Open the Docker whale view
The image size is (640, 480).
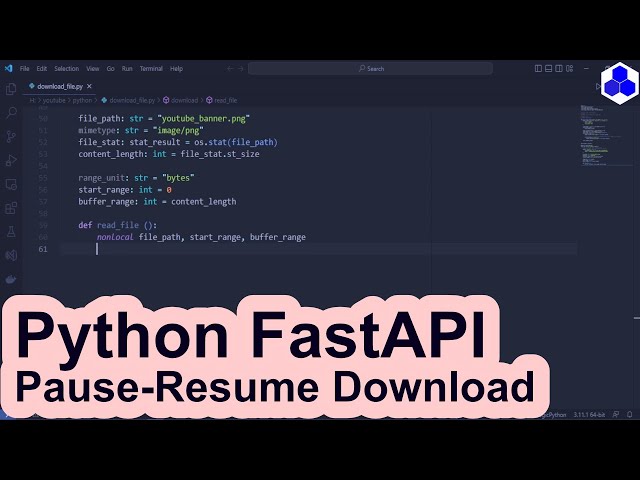point(11,280)
